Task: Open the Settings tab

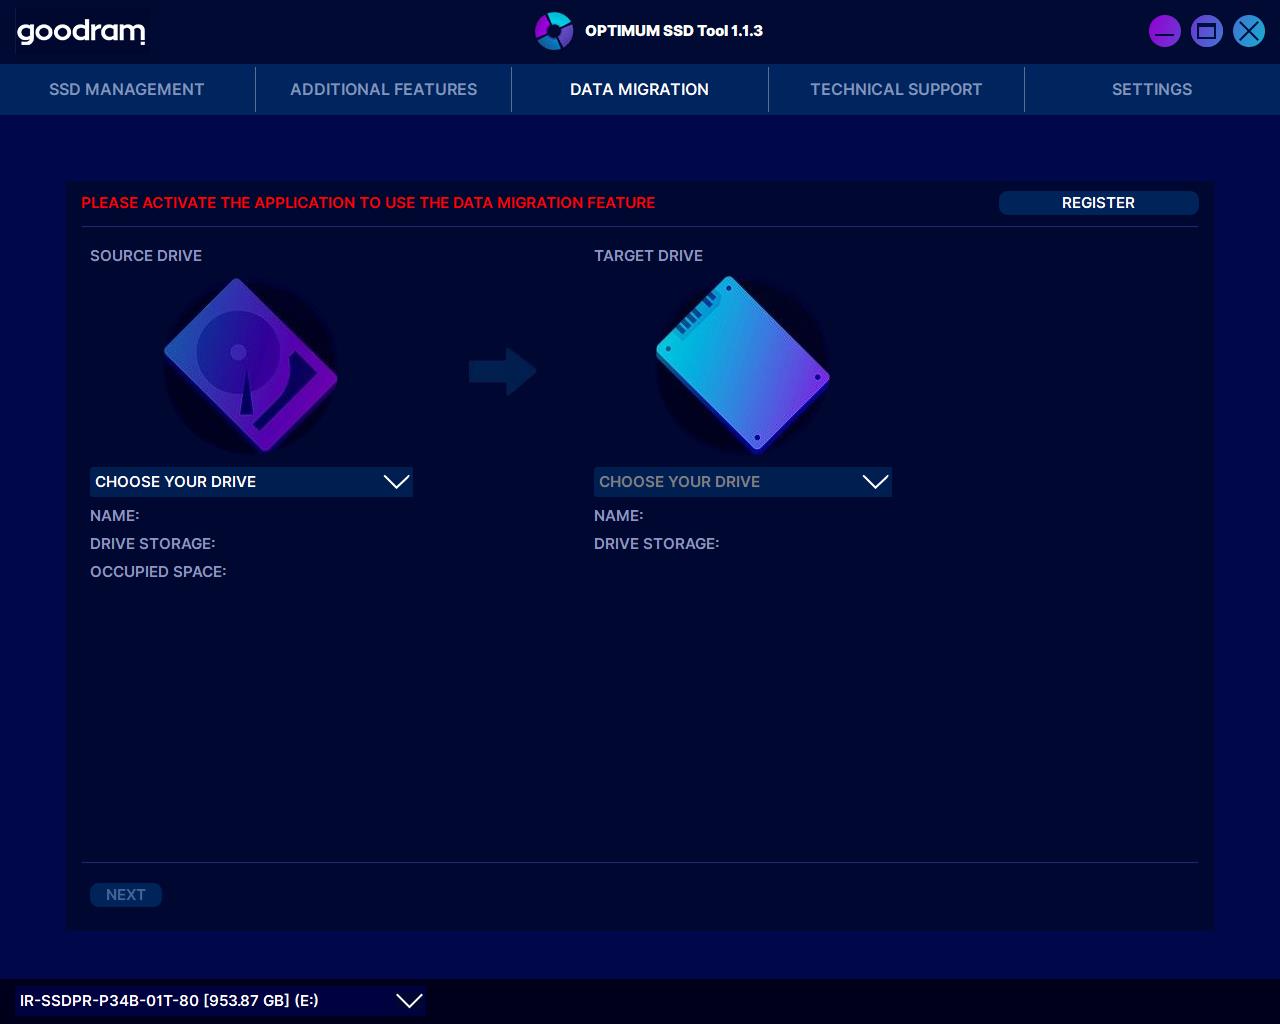Action: (x=1151, y=89)
